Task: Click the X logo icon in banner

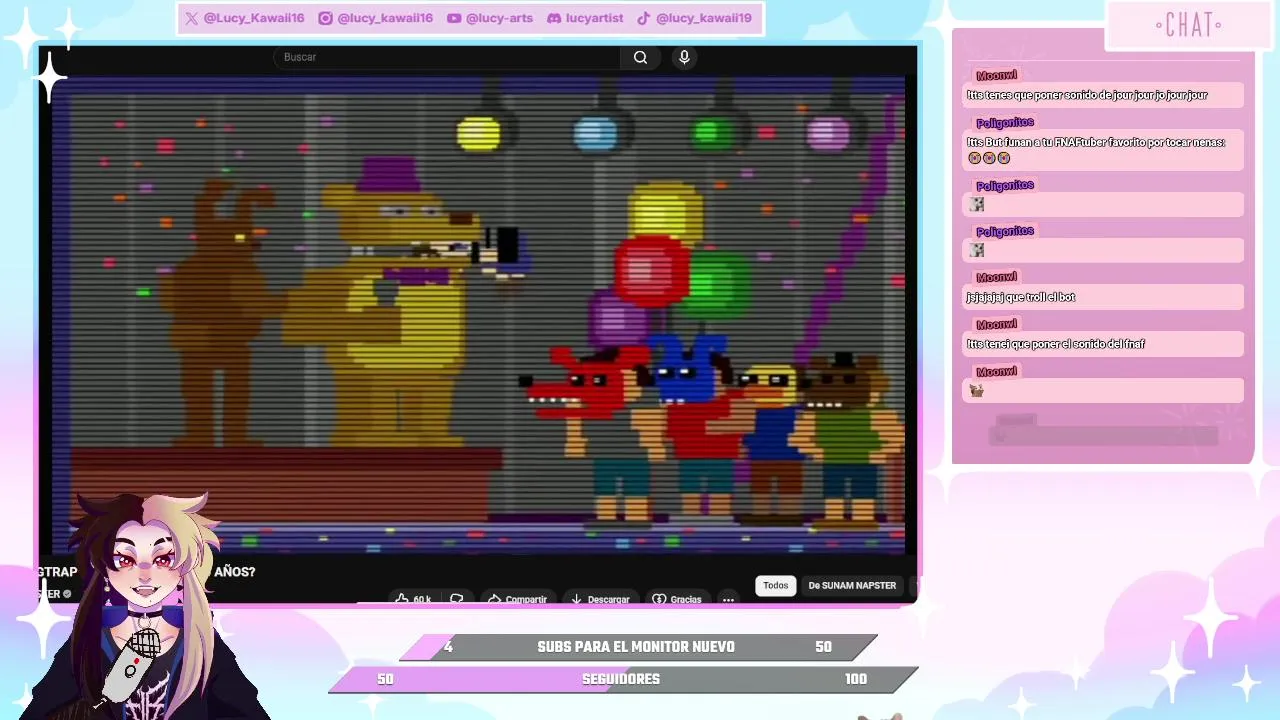Action: (x=192, y=18)
